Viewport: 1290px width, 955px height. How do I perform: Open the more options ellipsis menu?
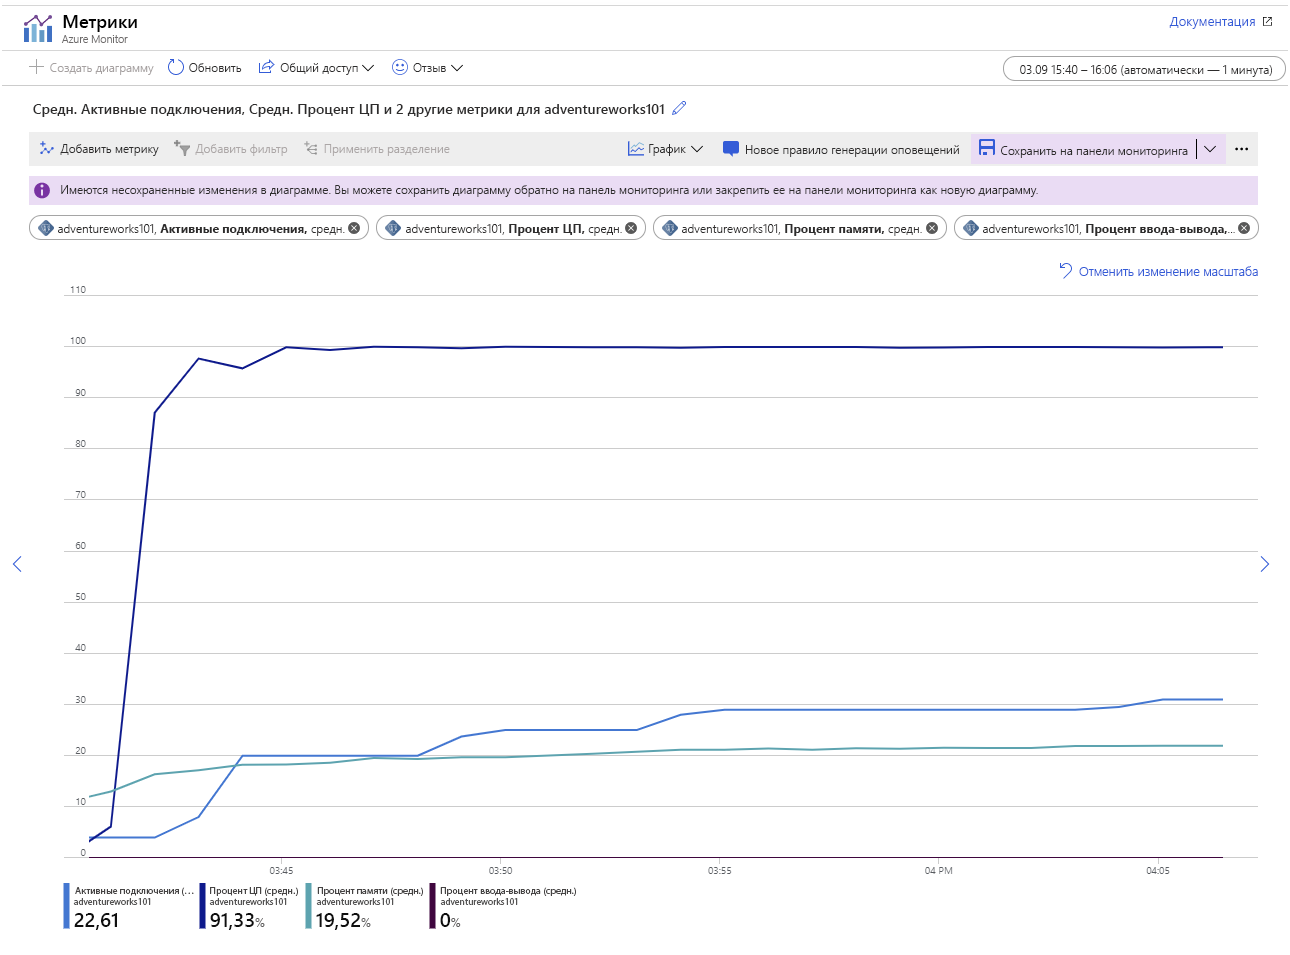click(1242, 149)
